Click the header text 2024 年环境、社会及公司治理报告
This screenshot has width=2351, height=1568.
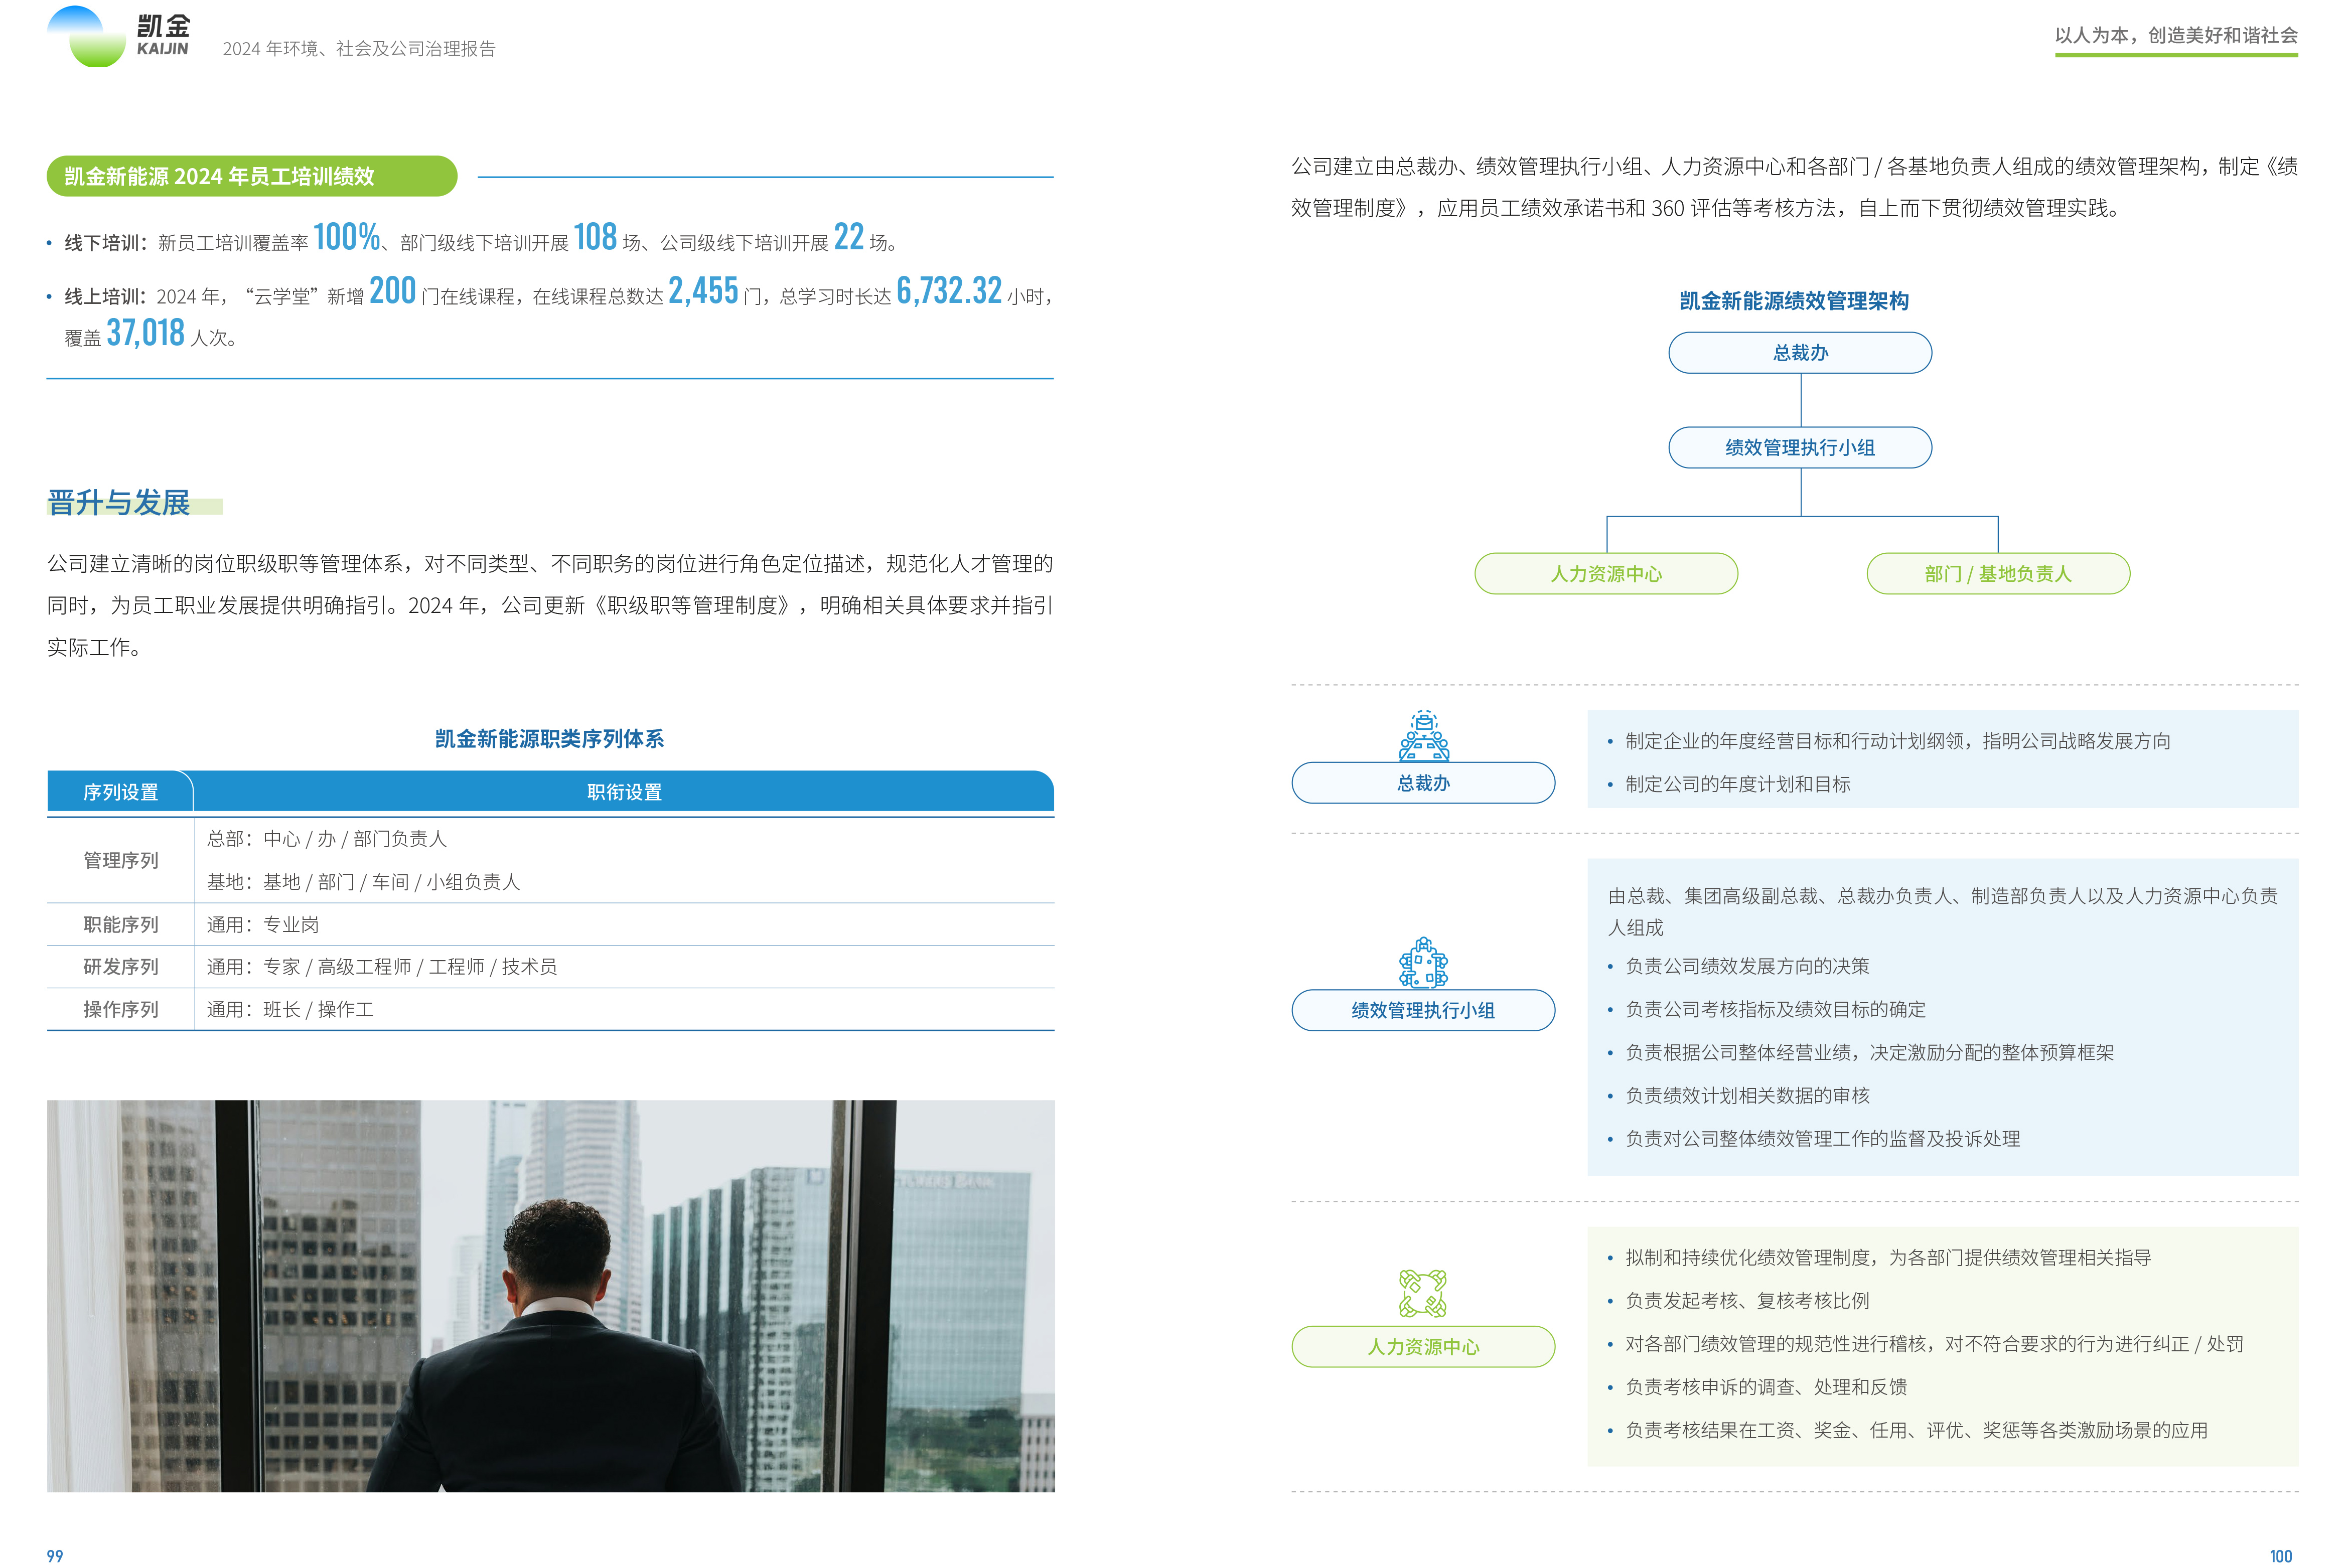[359, 49]
